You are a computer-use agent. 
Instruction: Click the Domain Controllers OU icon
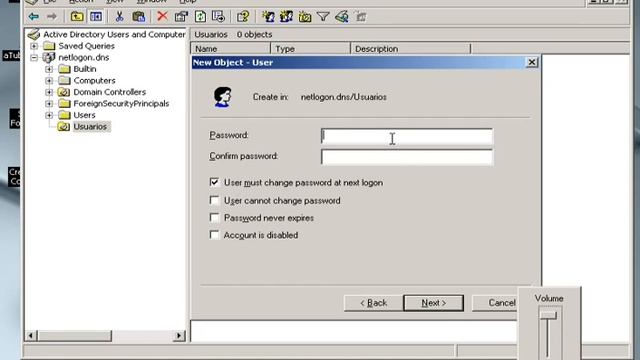click(x=64, y=92)
